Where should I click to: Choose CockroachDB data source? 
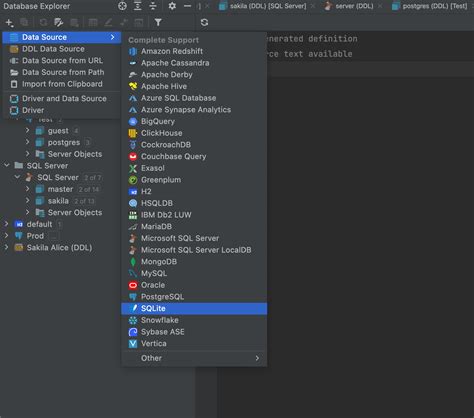(194, 145)
